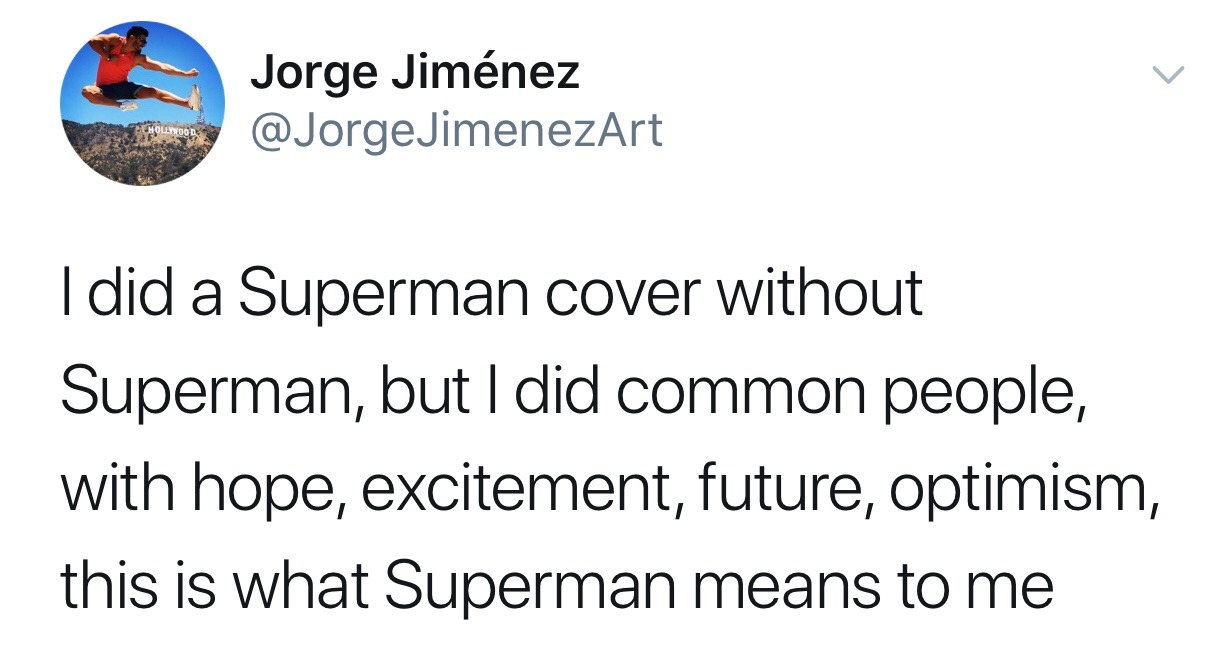
Task: Open the tweet options chevron
Action: click(x=1167, y=75)
